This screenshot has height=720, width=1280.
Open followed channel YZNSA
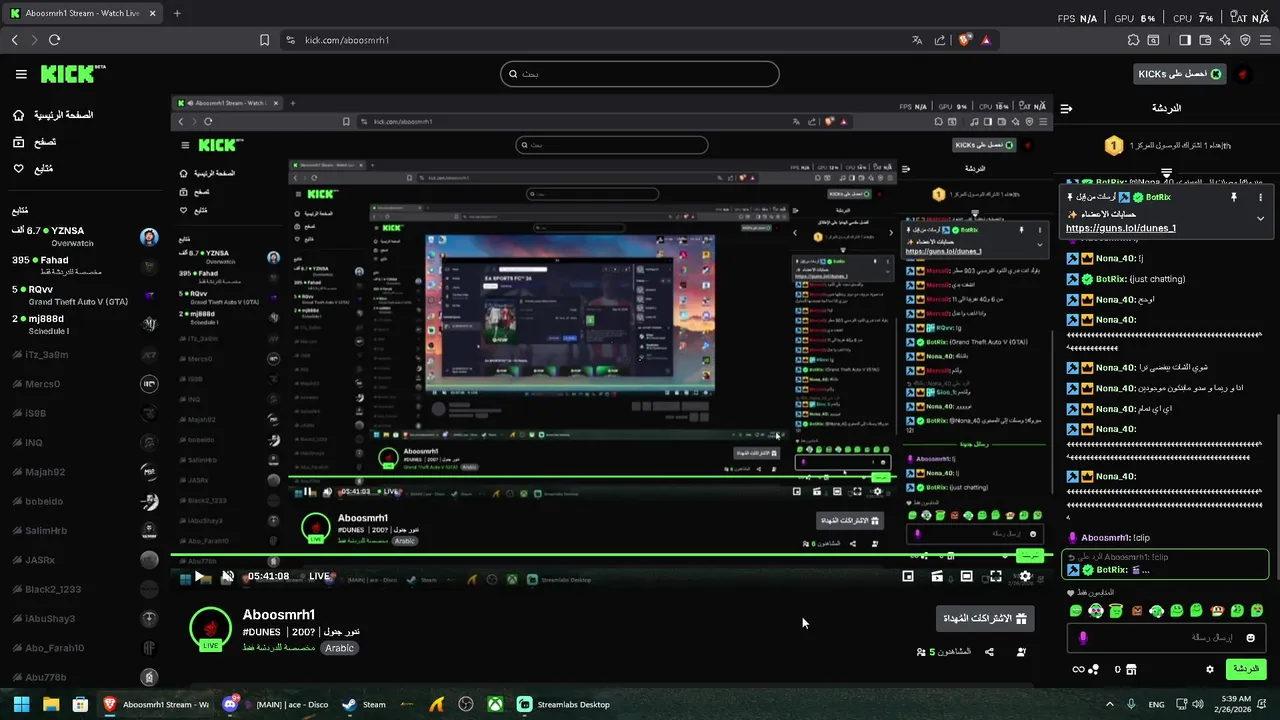tap(85, 236)
